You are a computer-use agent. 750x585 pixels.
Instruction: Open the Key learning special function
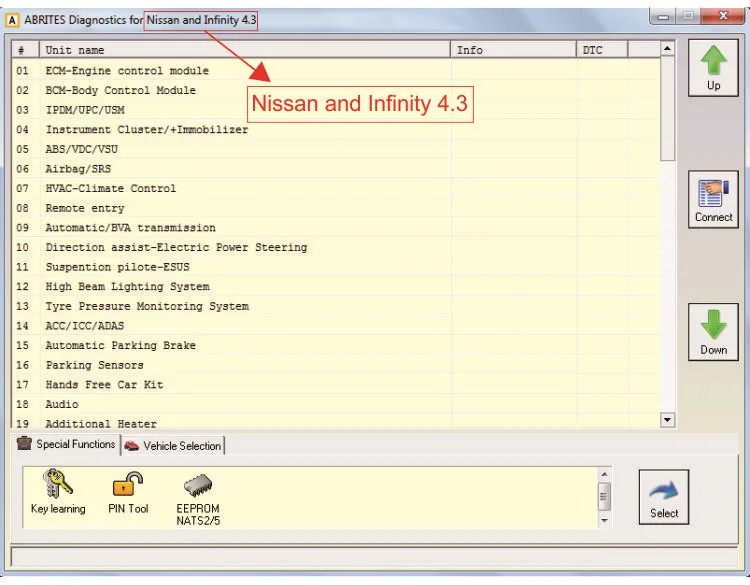[x=58, y=492]
